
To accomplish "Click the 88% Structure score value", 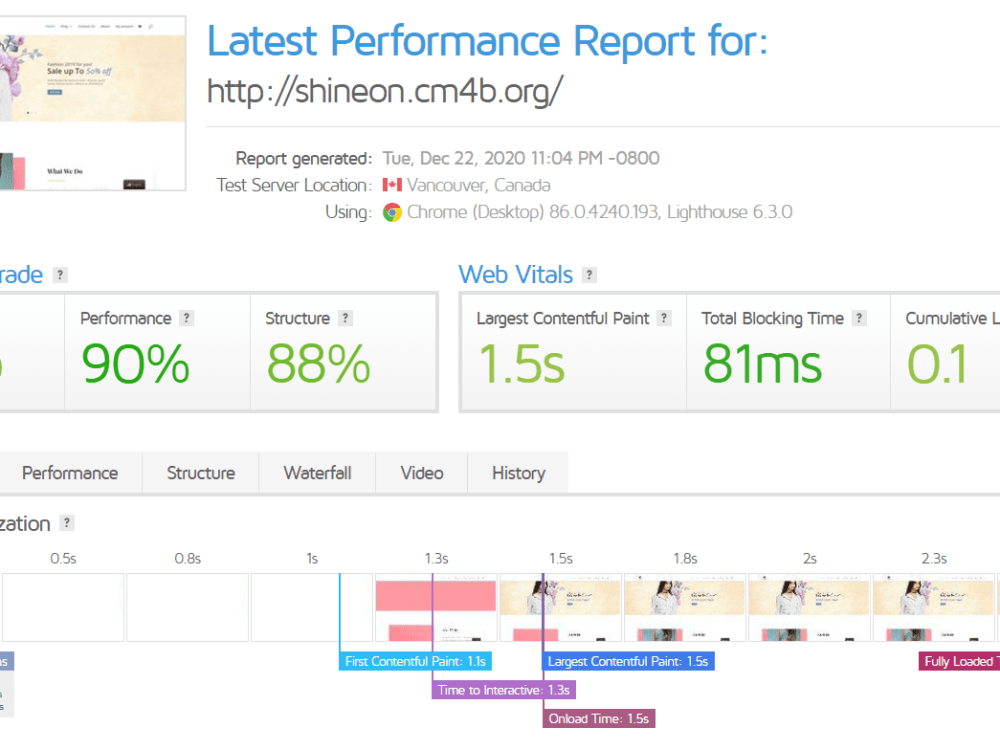I will click(x=318, y=364).
